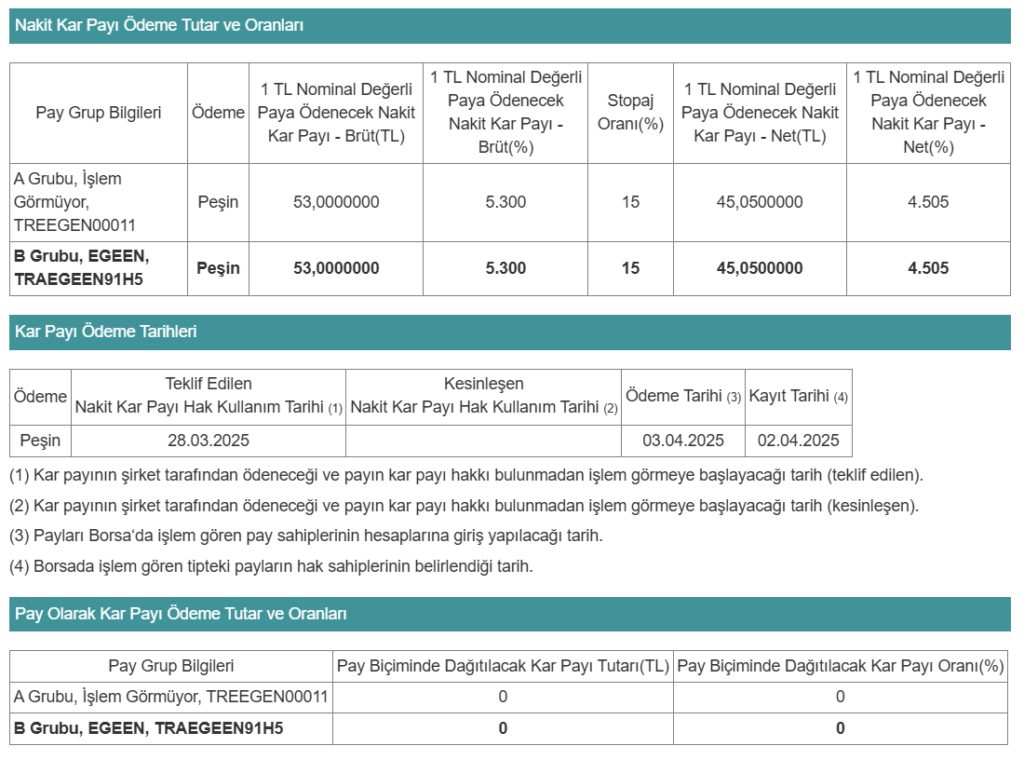This screenshot has height=760, width=1024.
Task: Click 4.505 in the A Grubu row
Action: tap(928, 202)
